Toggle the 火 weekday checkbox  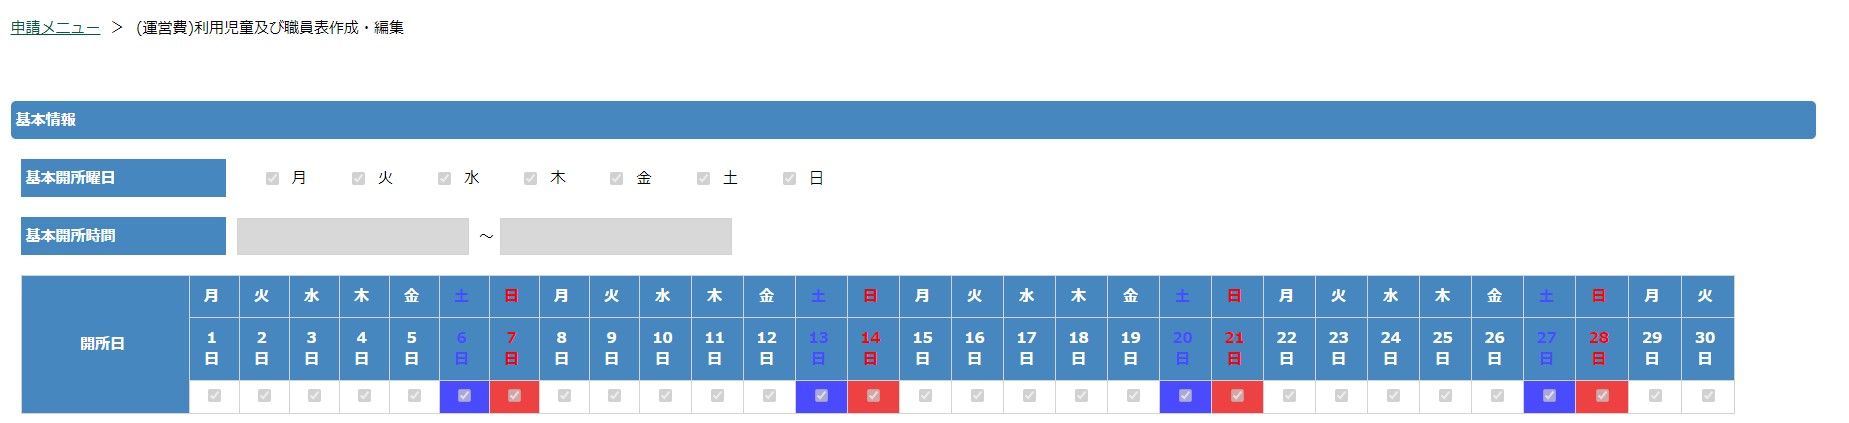tap(358, 178)
